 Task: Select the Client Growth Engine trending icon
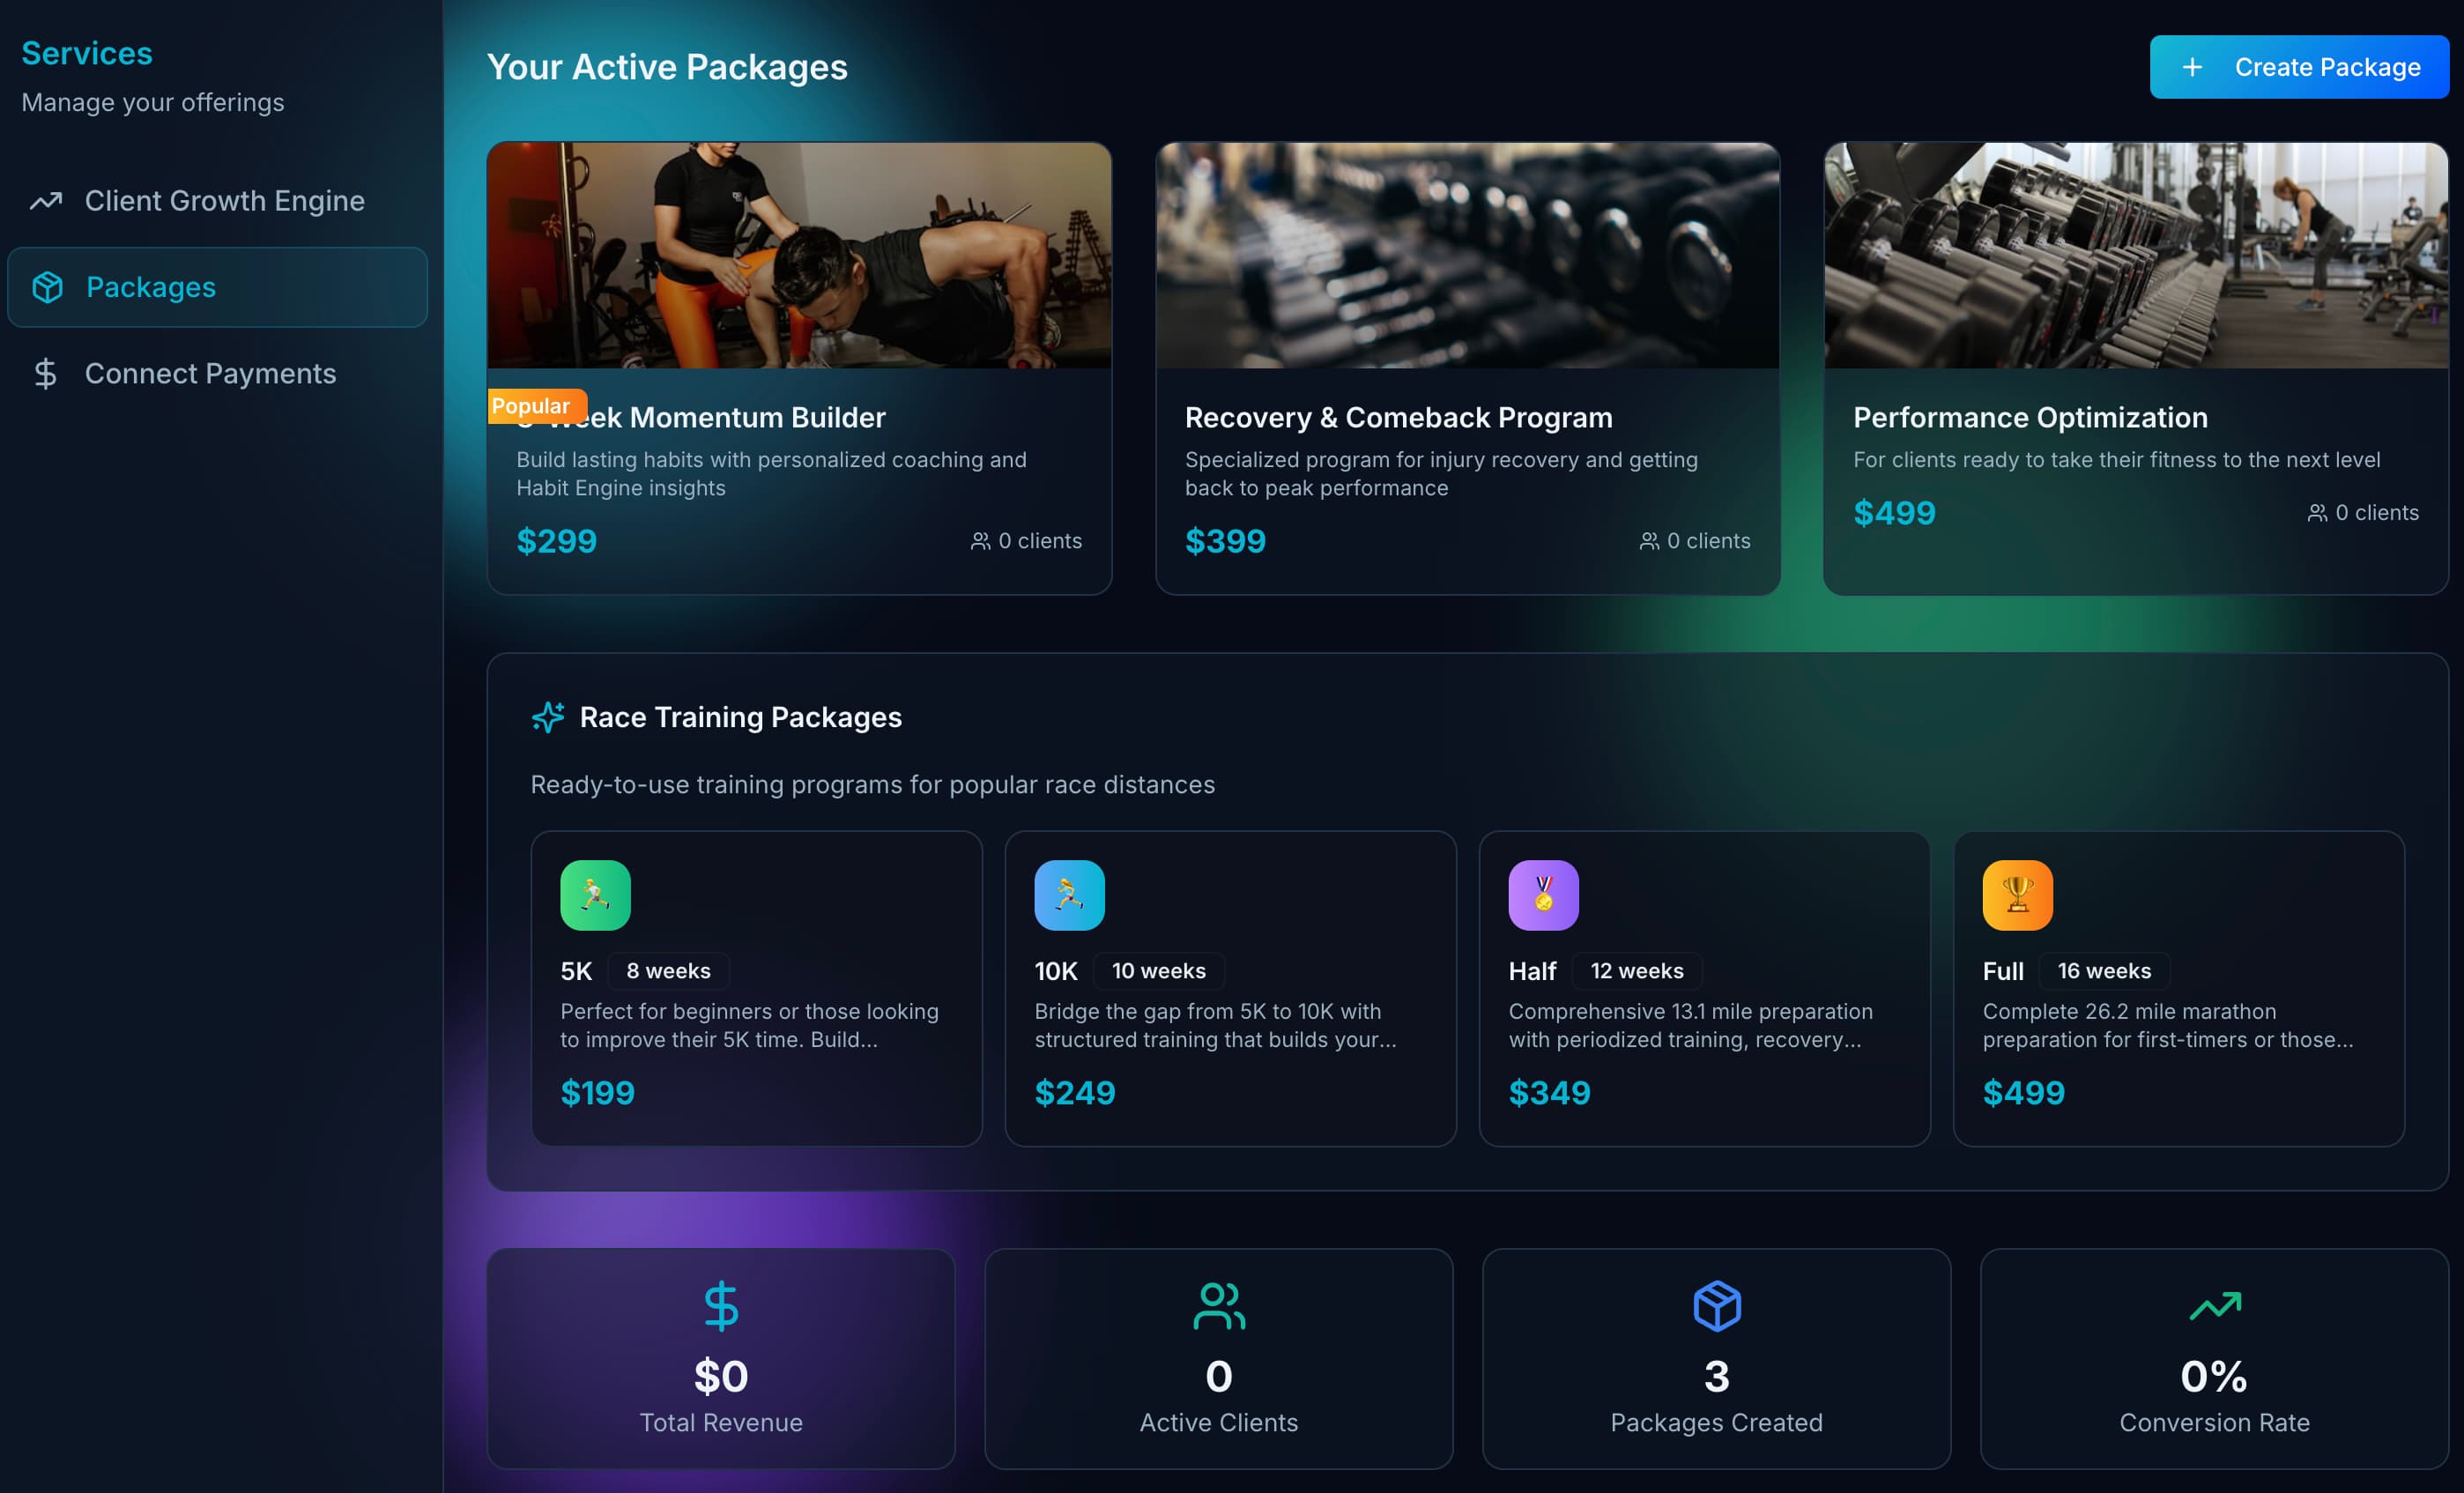click(x=45, y=200)
